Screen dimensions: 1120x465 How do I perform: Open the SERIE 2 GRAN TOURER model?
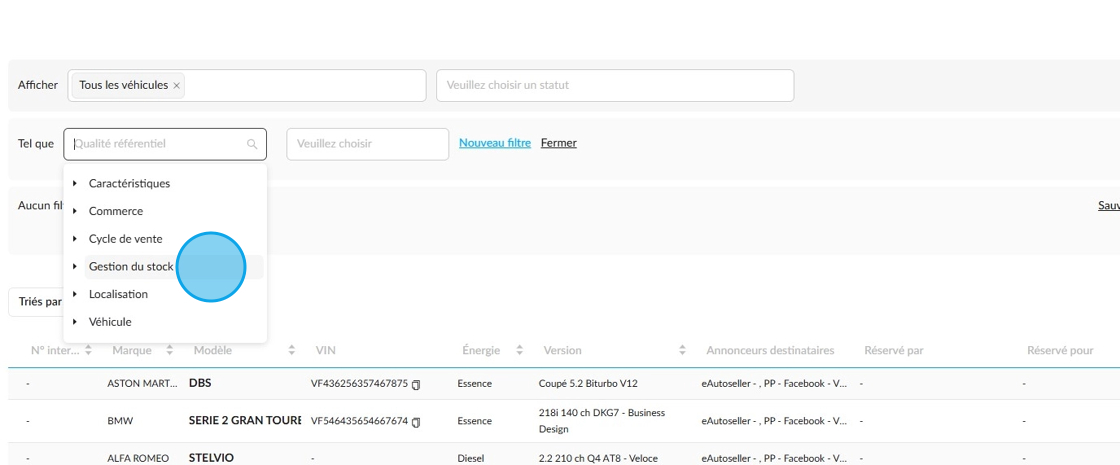click(244, 421)
